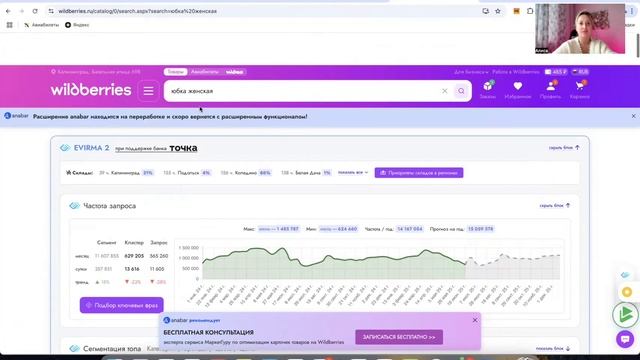The image size is (640, 360).
Task: Open the hamburger catalog menu
Action: 148,91
